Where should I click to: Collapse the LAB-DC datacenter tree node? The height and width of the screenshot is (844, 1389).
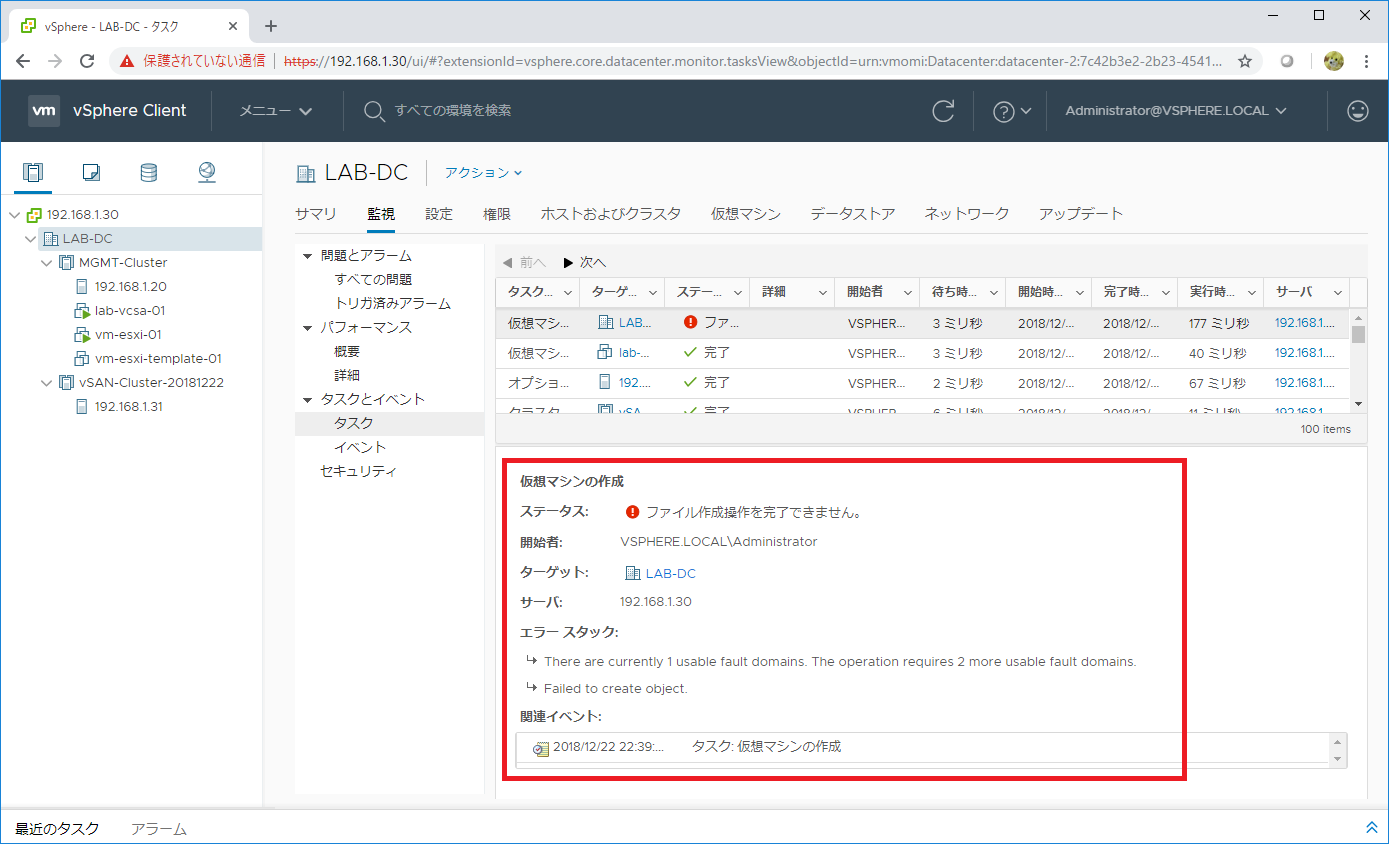click(30, 239)
